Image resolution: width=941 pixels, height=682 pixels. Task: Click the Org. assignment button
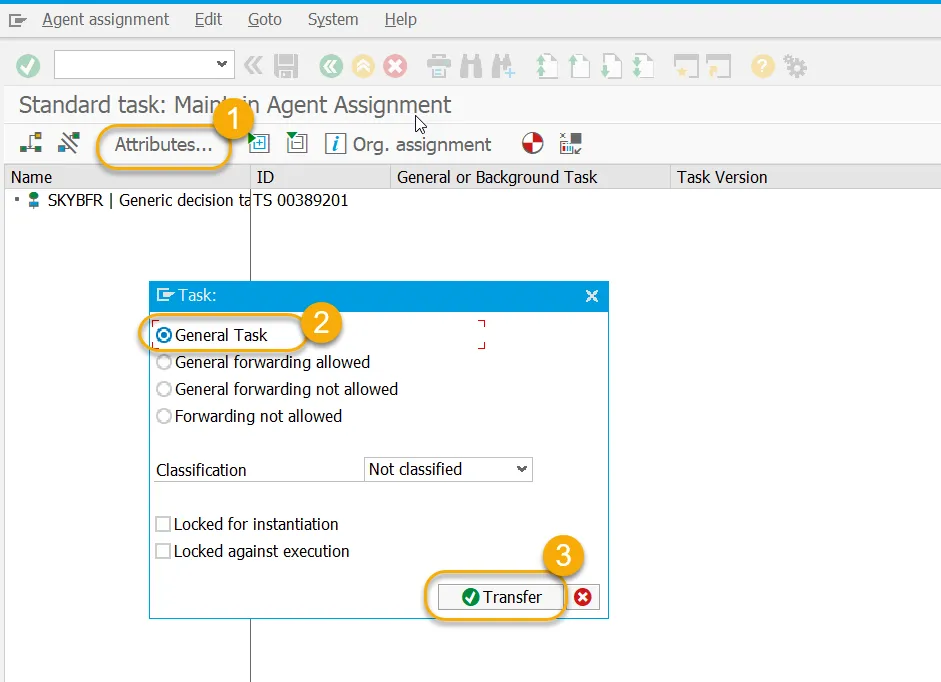pos(408,144)
